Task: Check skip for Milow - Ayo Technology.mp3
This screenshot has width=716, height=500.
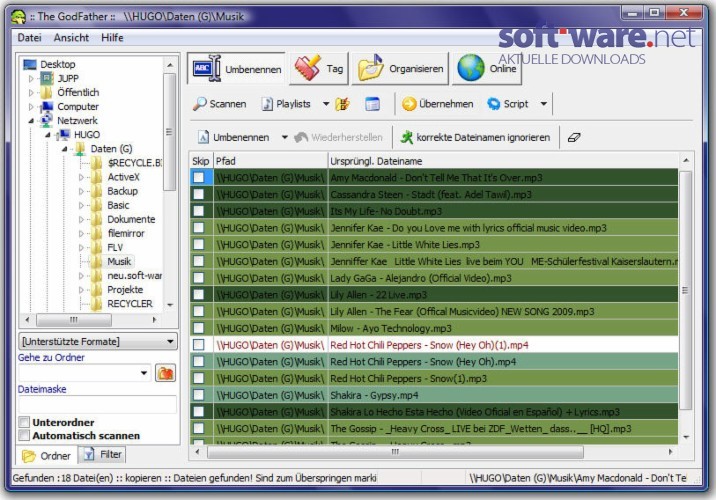Action: tap(199, 328)
